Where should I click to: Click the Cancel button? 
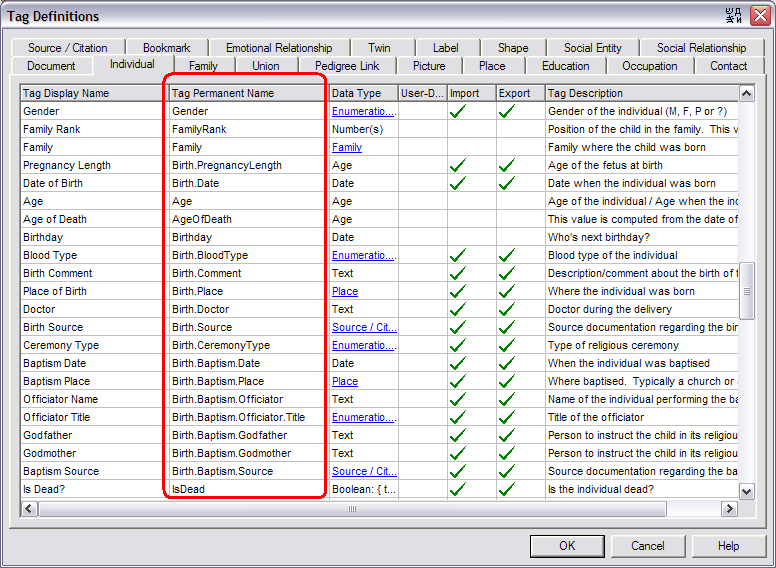(648, 546)
